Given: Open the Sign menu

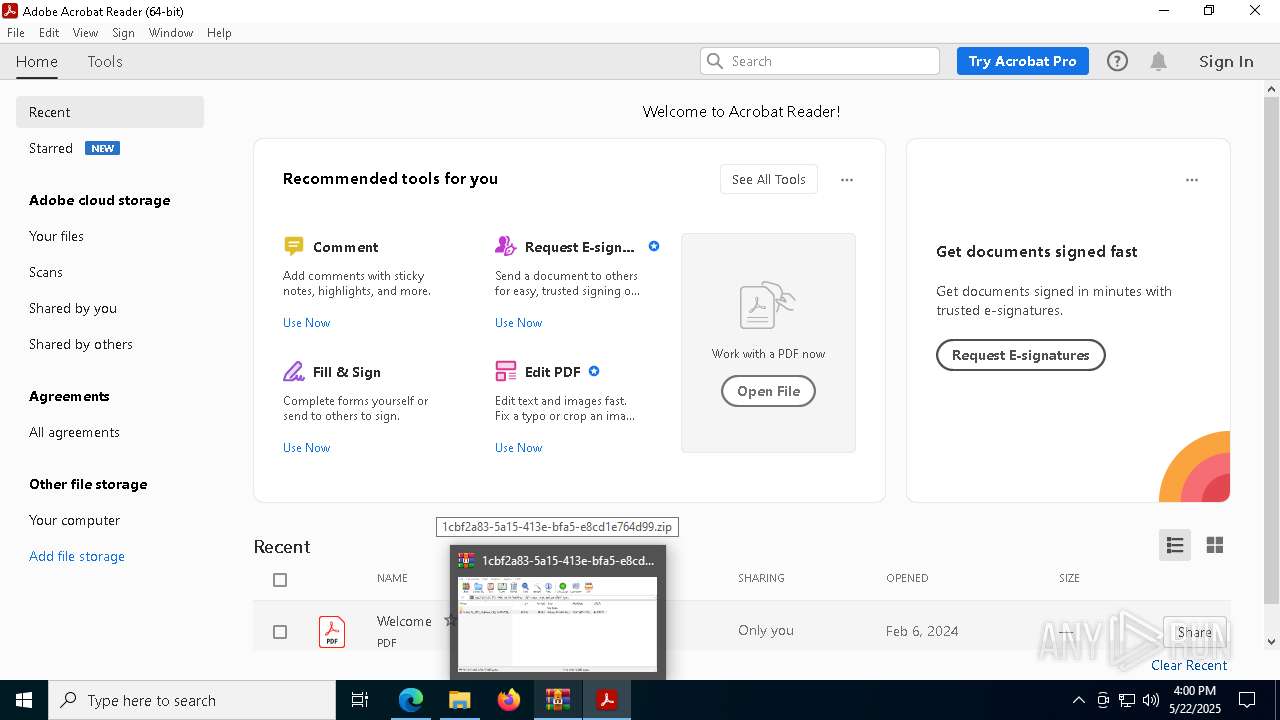Looking at the screenshot, I should 123,33.
